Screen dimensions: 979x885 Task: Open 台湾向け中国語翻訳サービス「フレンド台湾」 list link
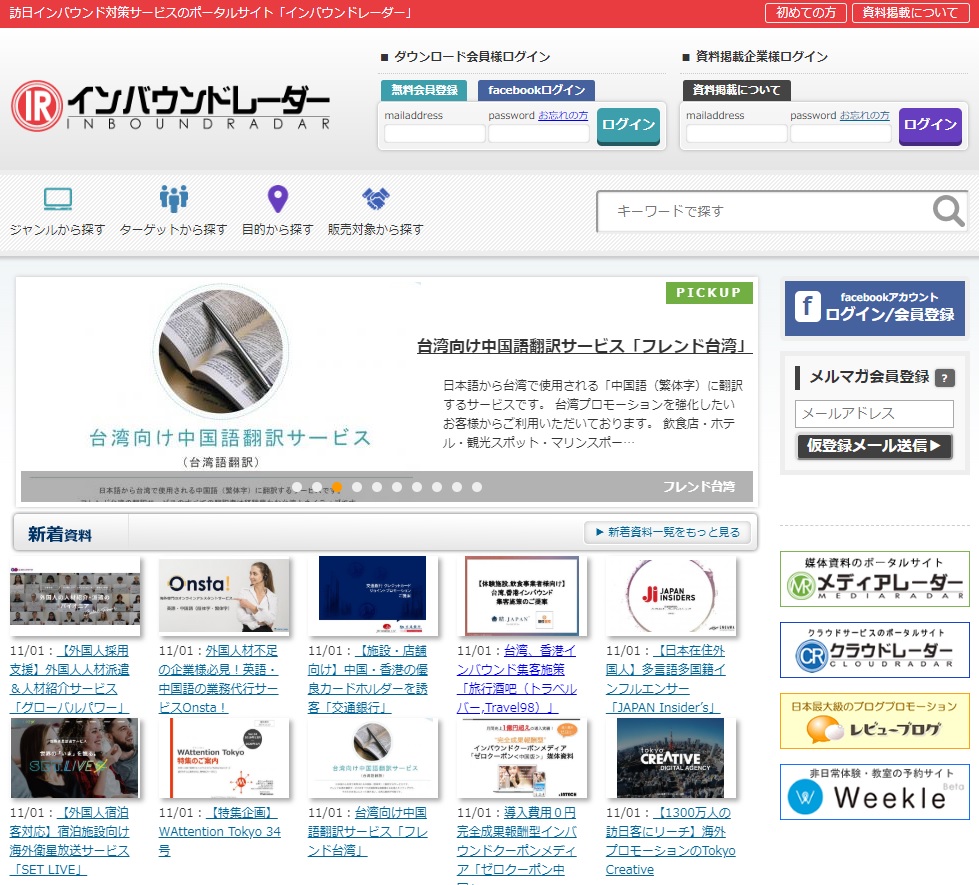(368, 832)
